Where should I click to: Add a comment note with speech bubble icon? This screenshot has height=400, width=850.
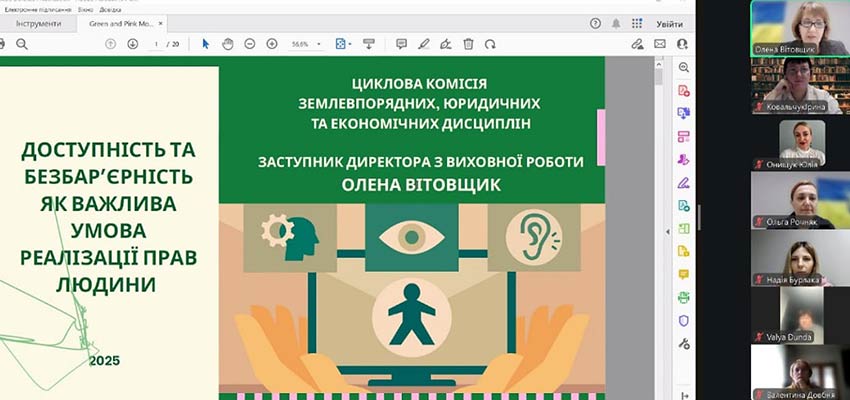coord(401,44)
